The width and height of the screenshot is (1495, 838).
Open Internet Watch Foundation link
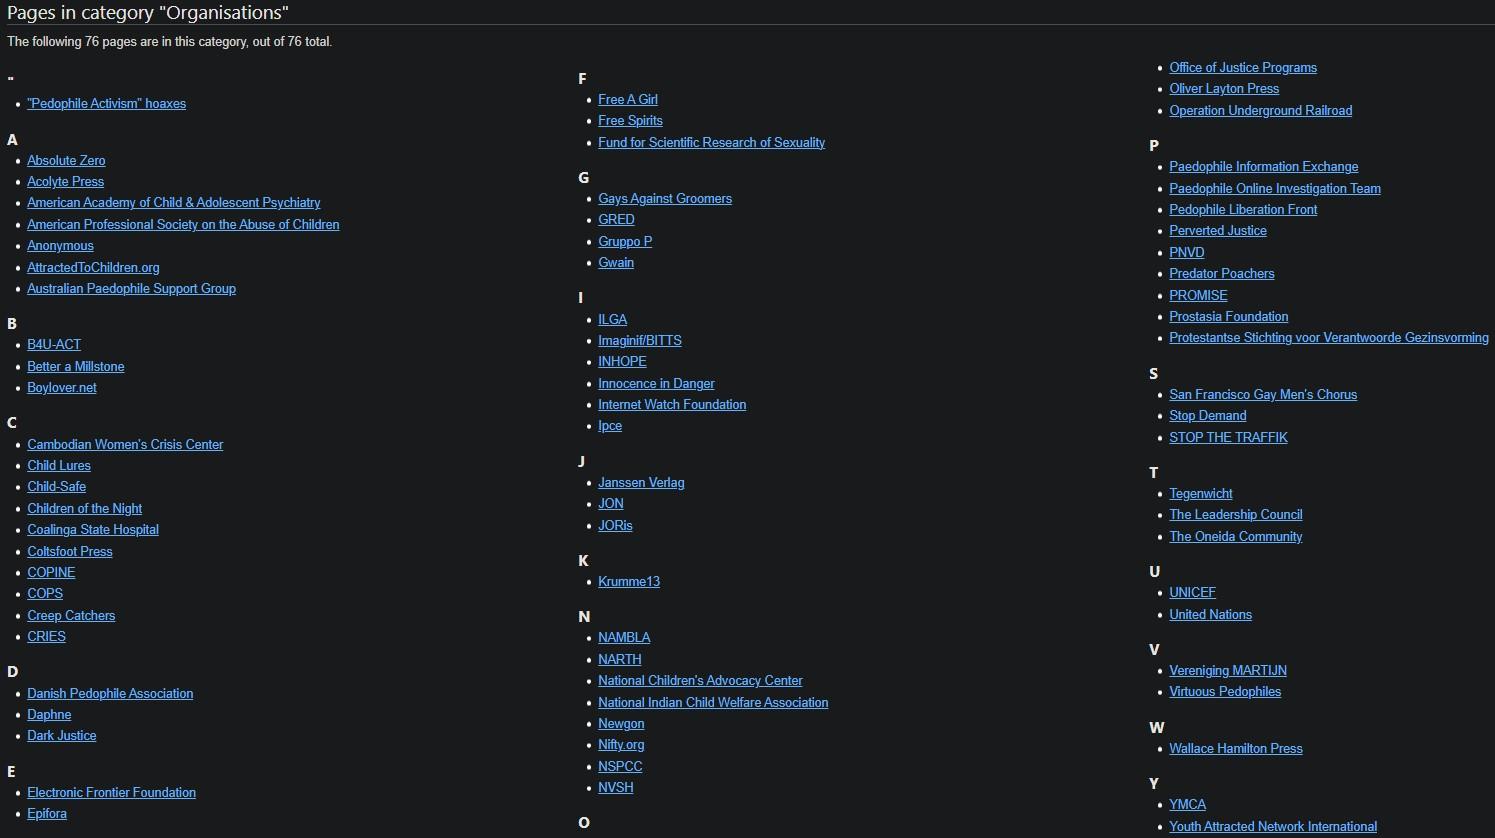pyautogui.click(x=672, y=404)
